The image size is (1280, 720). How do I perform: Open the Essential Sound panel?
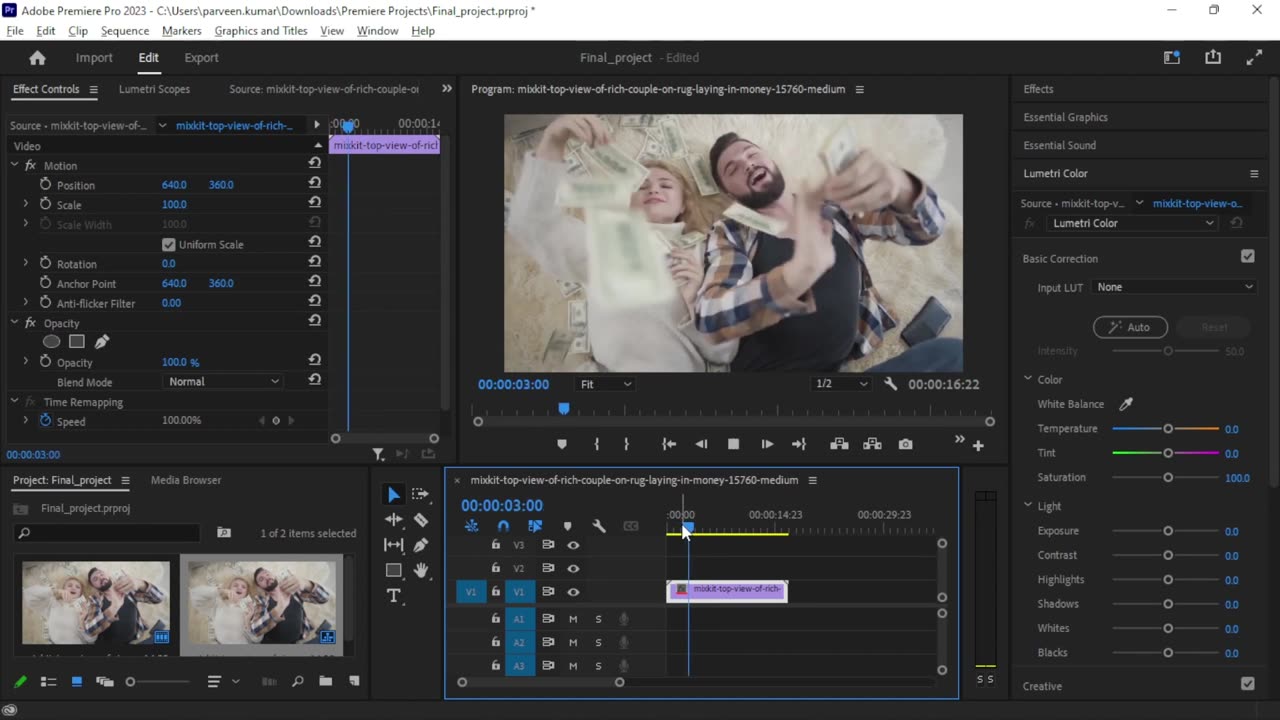[x=1059, y=145]
